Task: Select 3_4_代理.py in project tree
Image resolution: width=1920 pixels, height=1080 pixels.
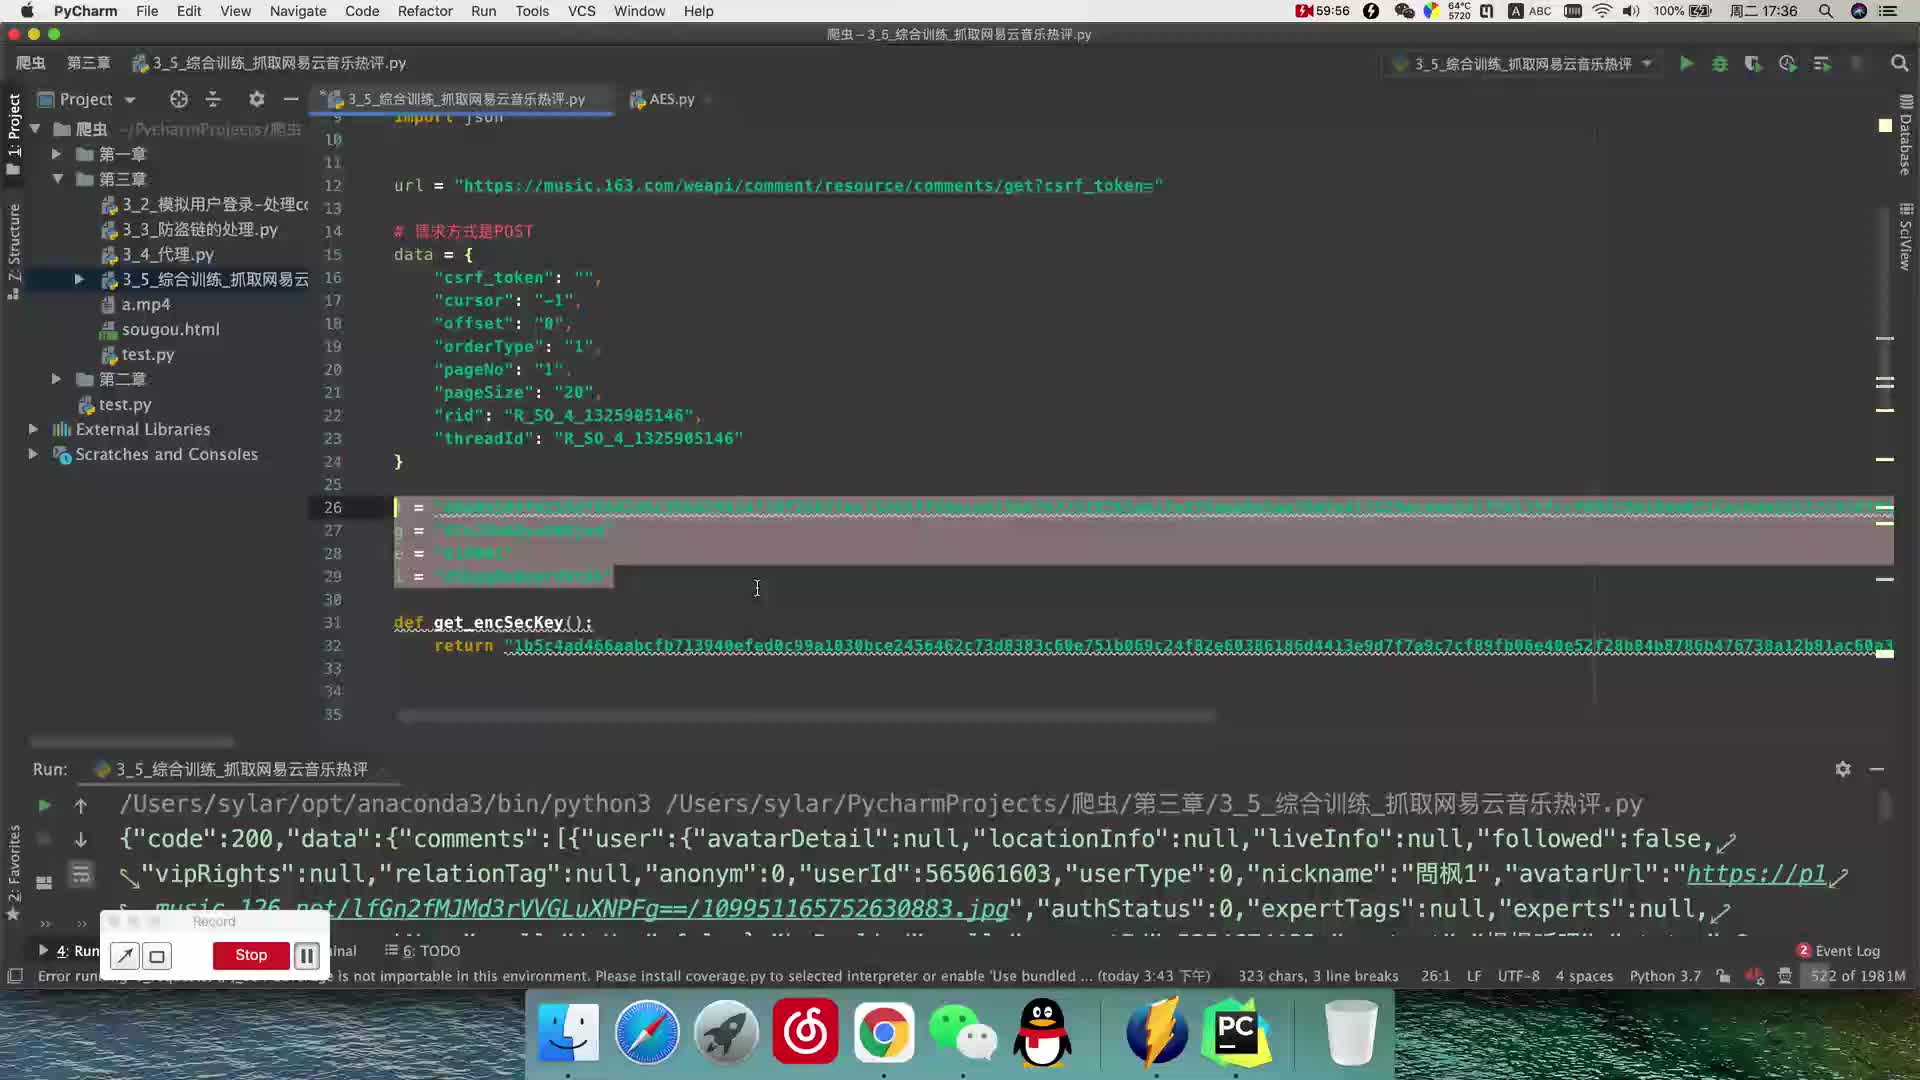Action: coord(168,254)
